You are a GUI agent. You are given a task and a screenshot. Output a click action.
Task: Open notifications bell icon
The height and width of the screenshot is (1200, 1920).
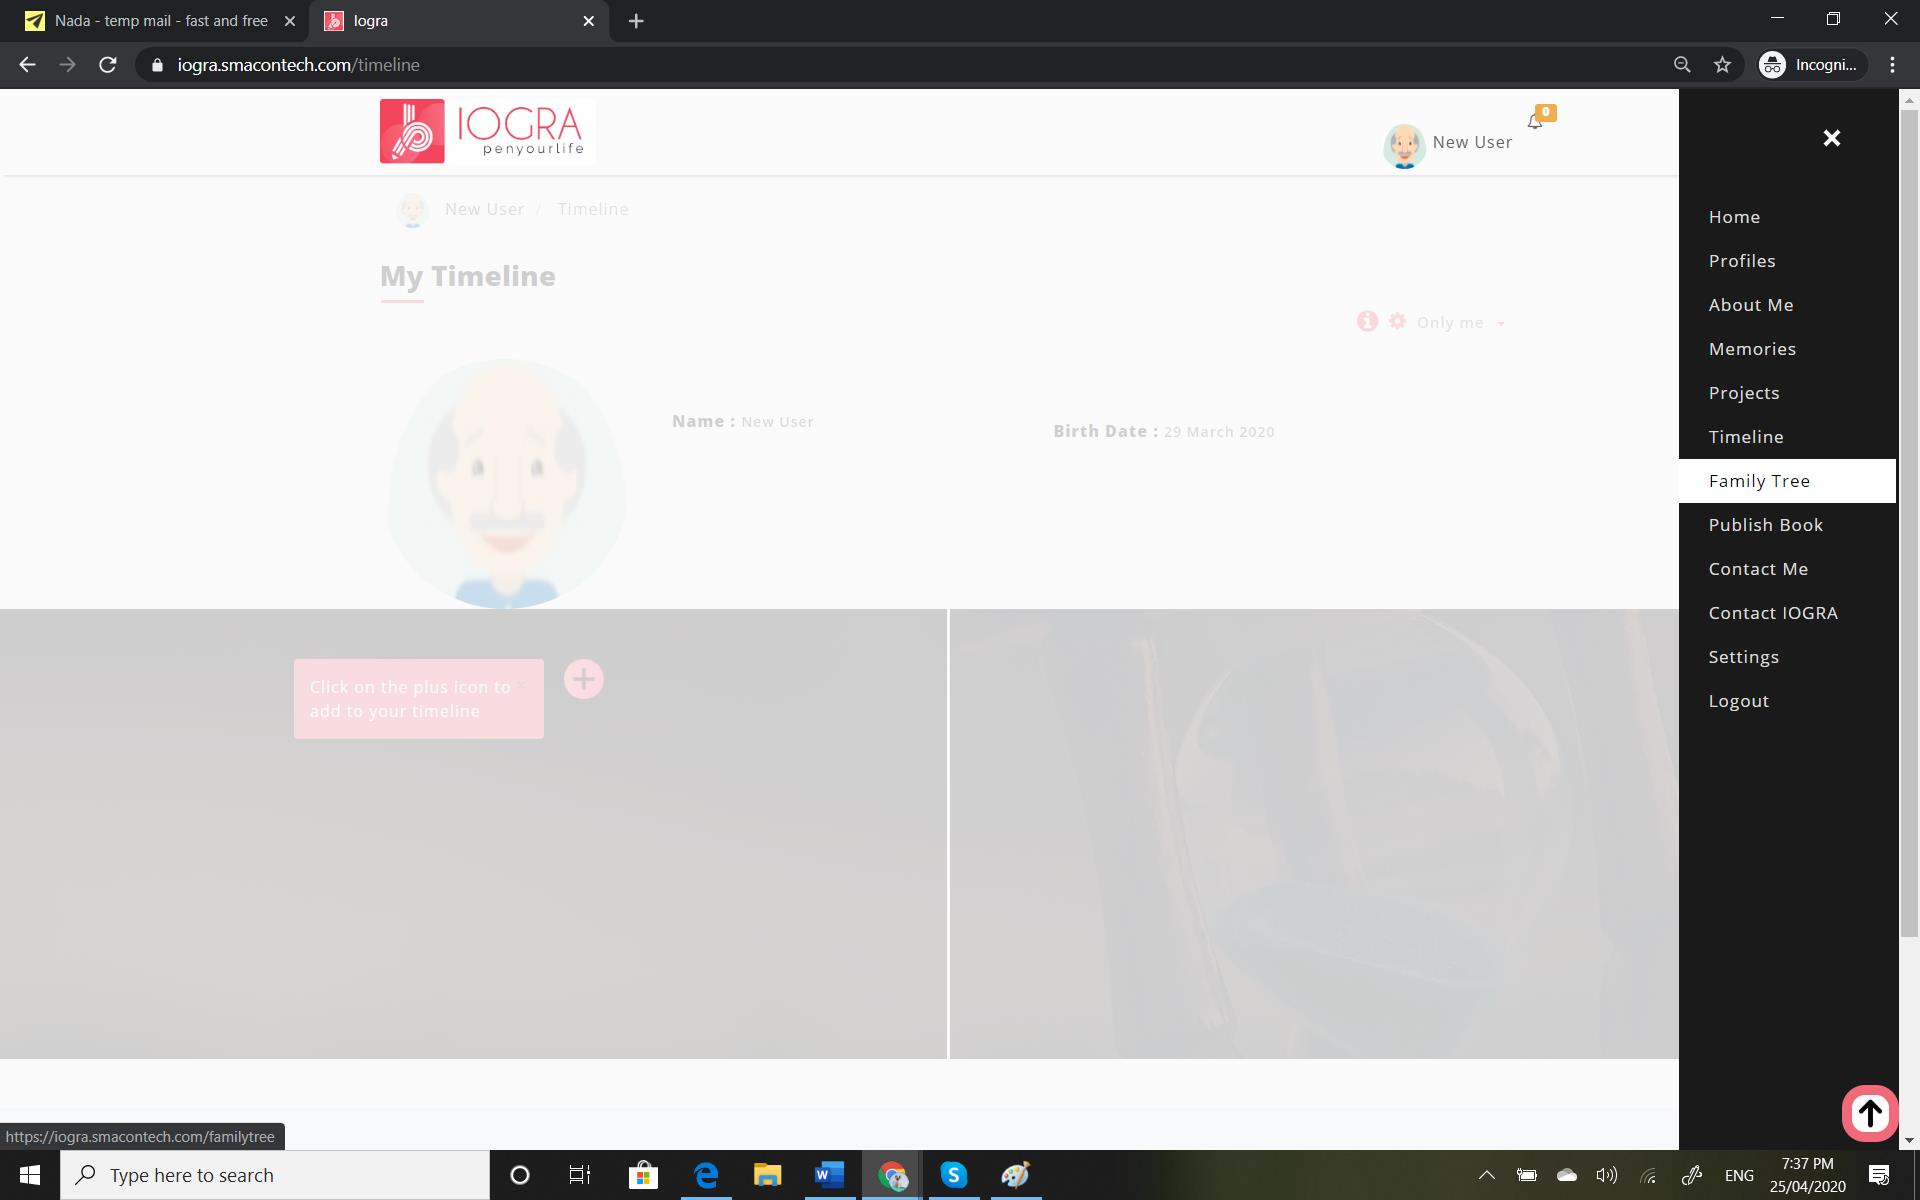pos(1535,121)
